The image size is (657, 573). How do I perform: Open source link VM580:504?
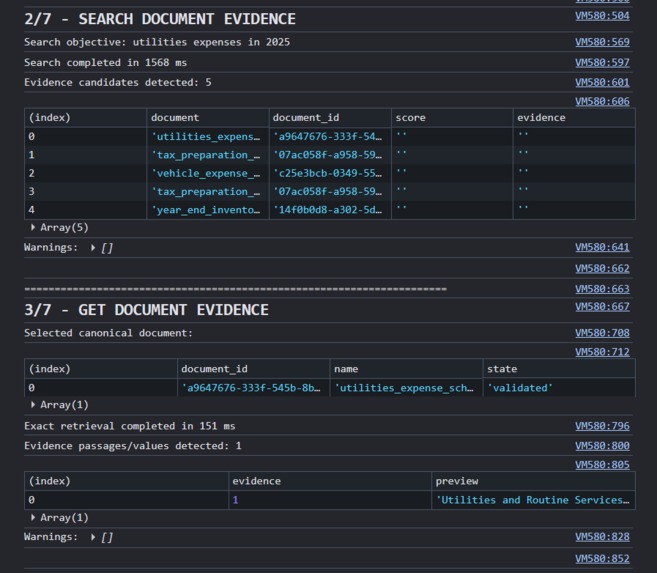coord(602,16)
